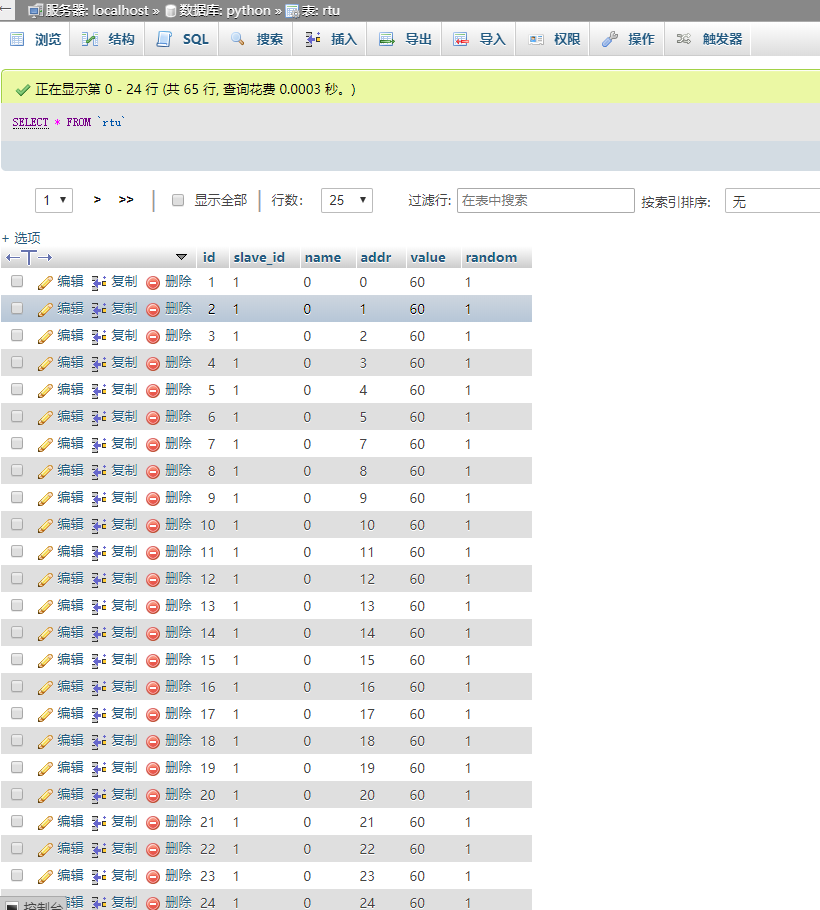Switch to the SQL tab
The height and width of the screenshot is (910, 820).
tap(182, 39)
